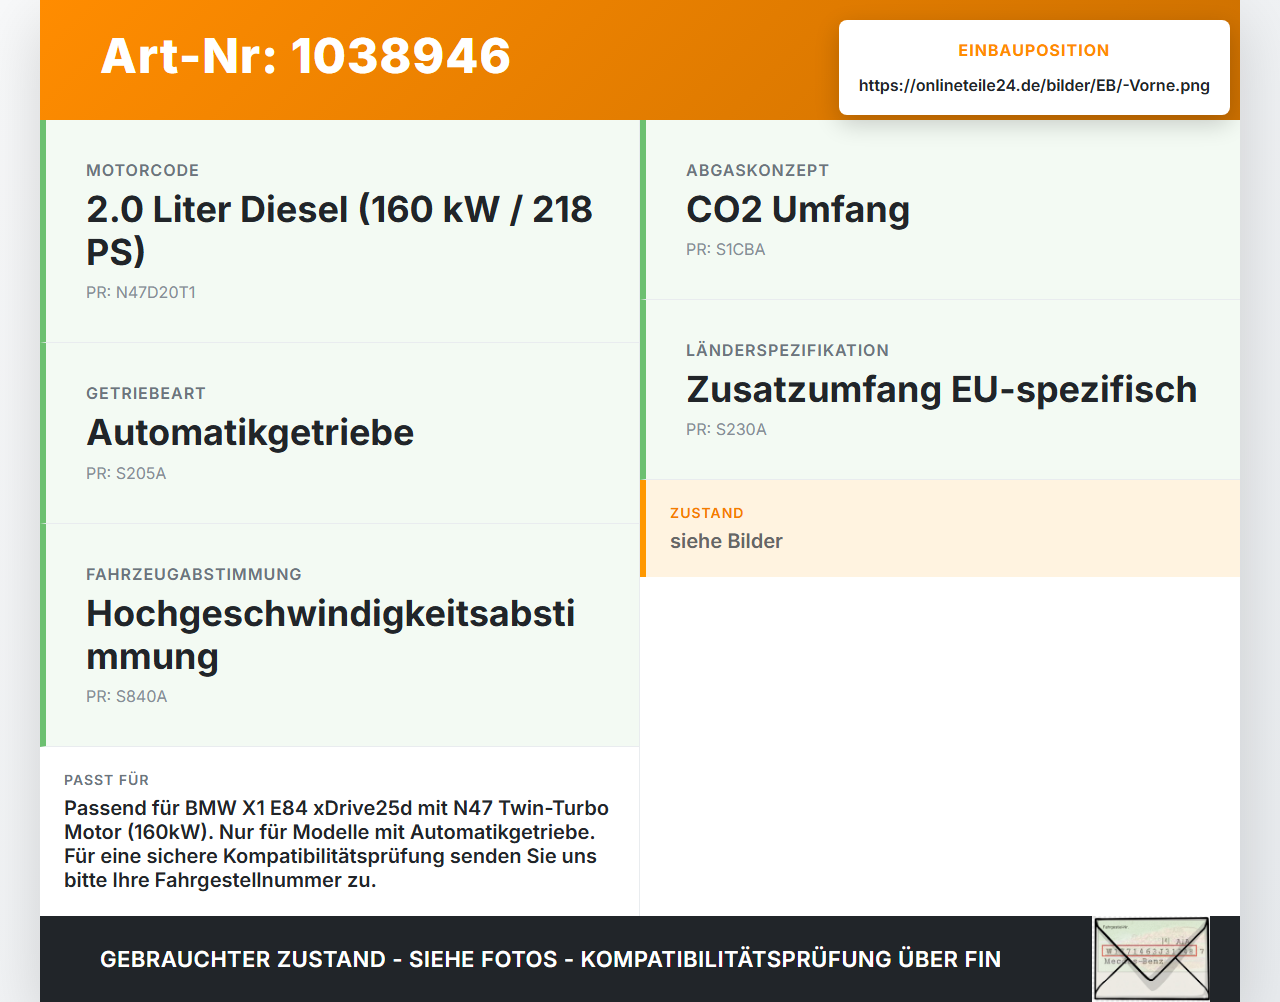1280x1002 pixels.
Task: Click the EINBAUPOSITION label
Action: coord(1034,50)
